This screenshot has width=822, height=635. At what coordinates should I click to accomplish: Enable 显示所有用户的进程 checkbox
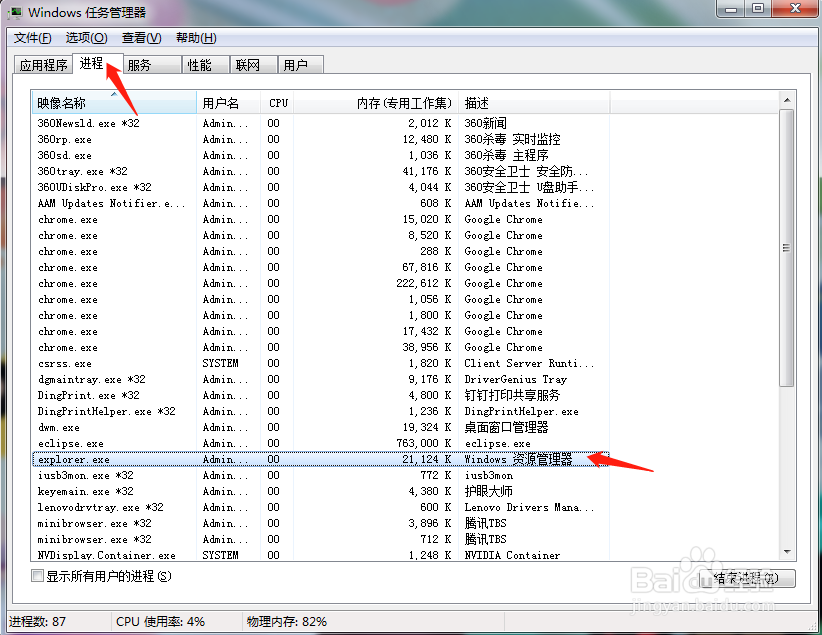[37, 576]
